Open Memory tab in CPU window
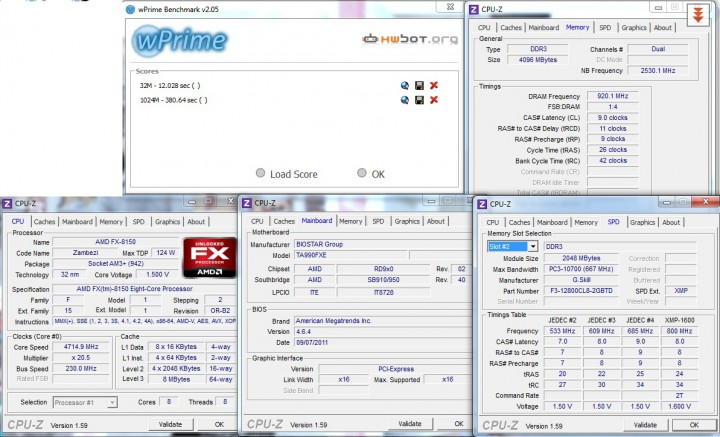Image resolution: width=720 pixels, height=437 pixels. [x=111, y=222]
